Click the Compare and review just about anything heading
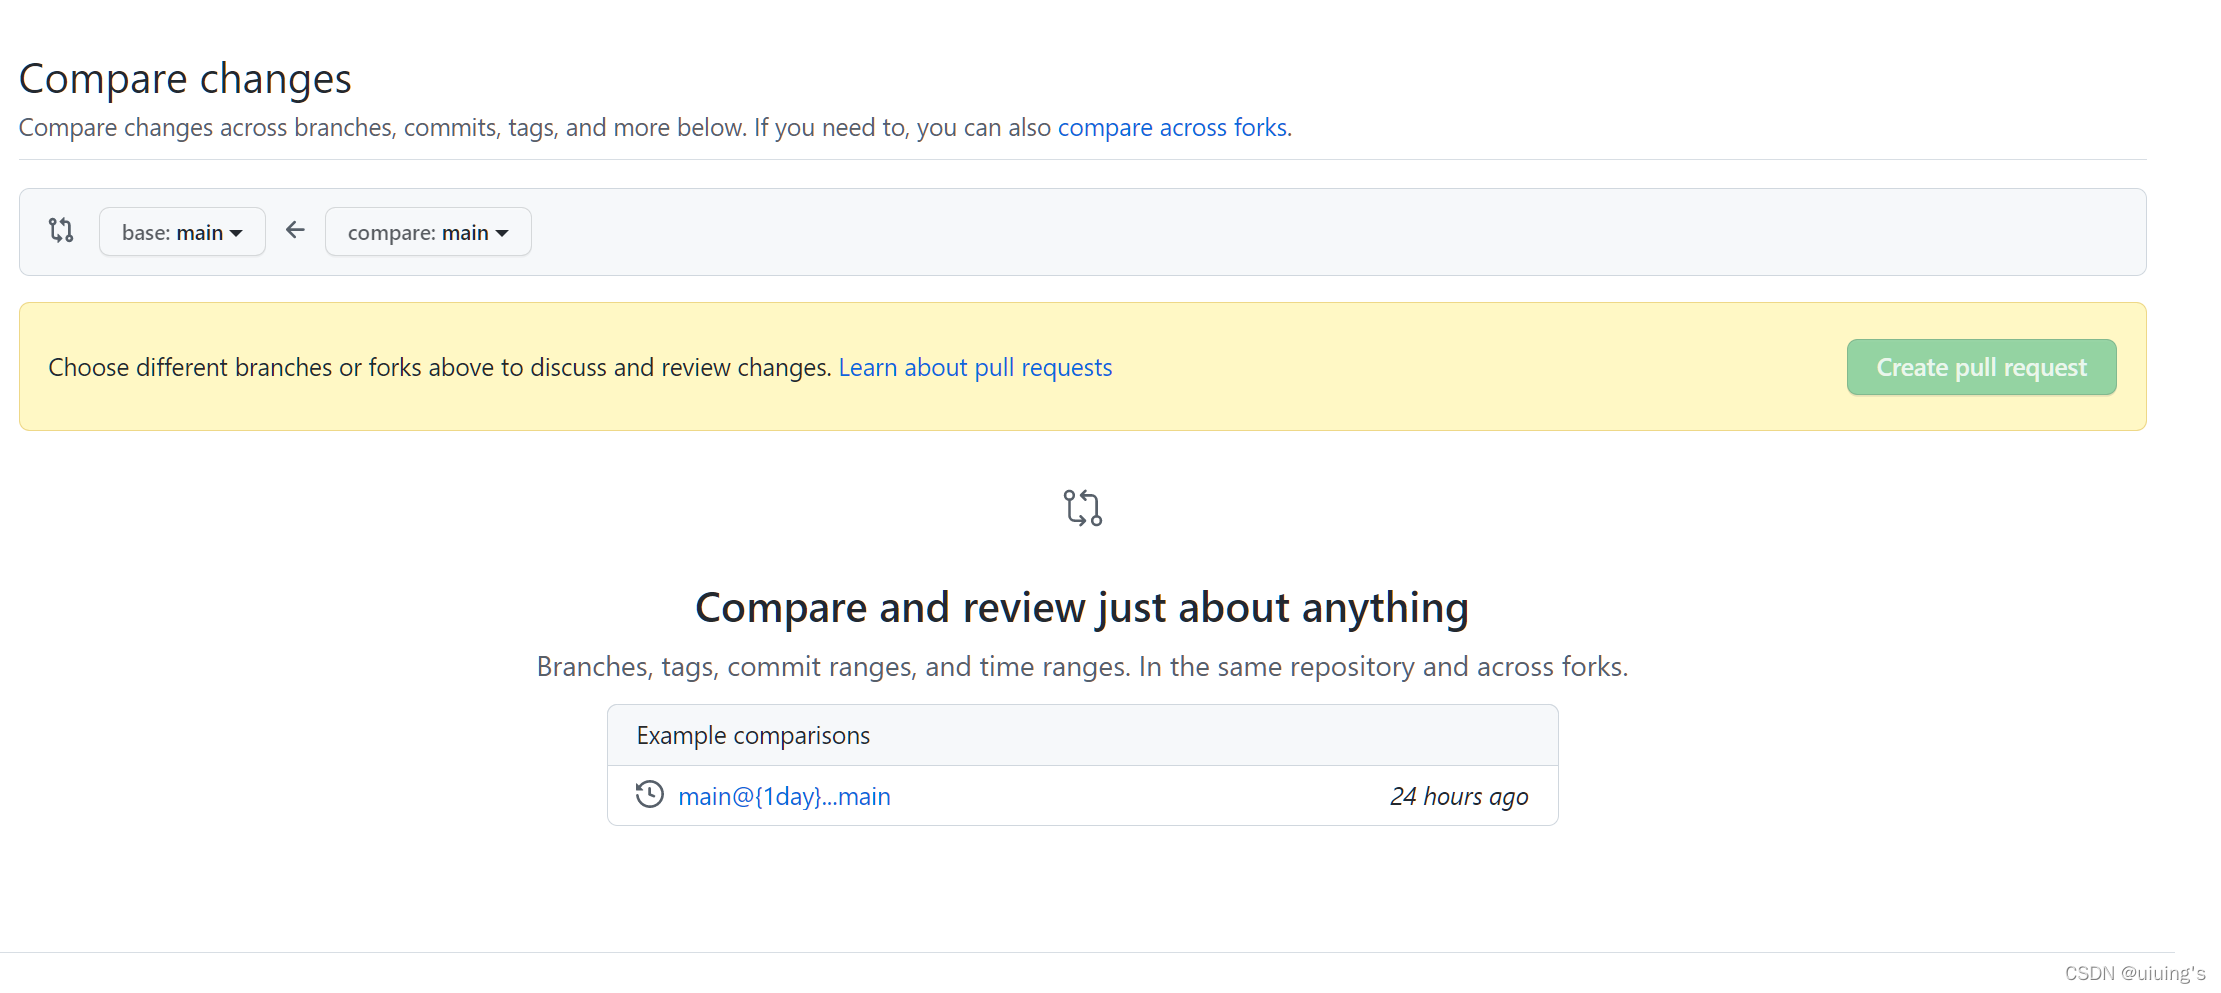Viewport: 2221px width, 993px height. pos(1082,608)
